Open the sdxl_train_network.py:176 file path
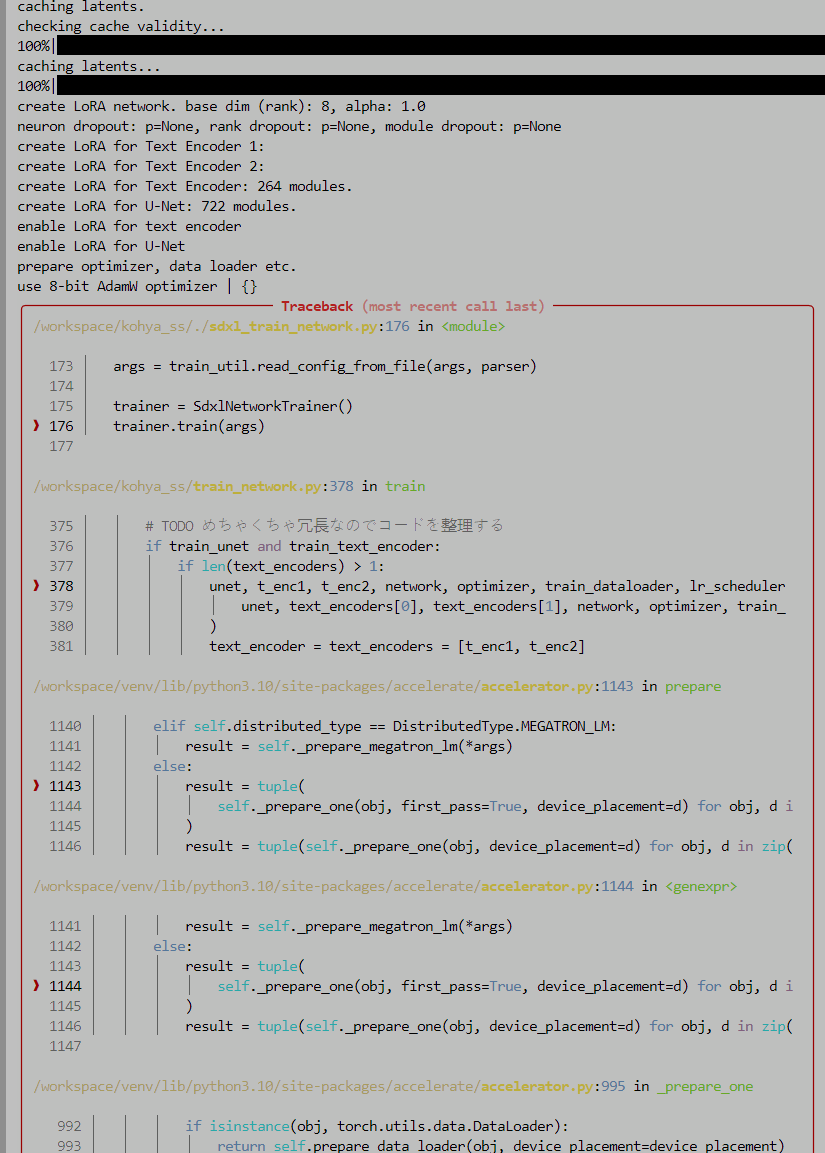Screen dimensions: 825x1153 point(221,326)
